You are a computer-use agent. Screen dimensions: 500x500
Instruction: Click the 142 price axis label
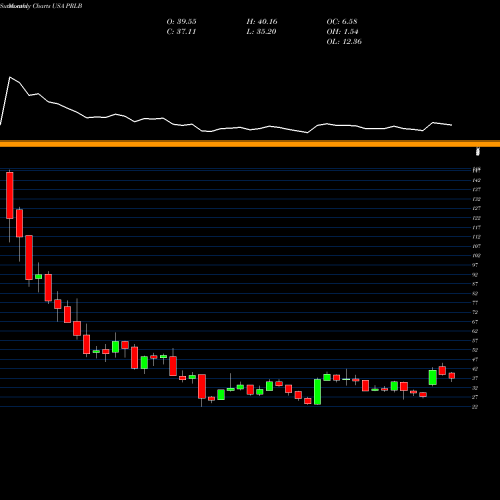pyautogui.click(x=476, y=180)
